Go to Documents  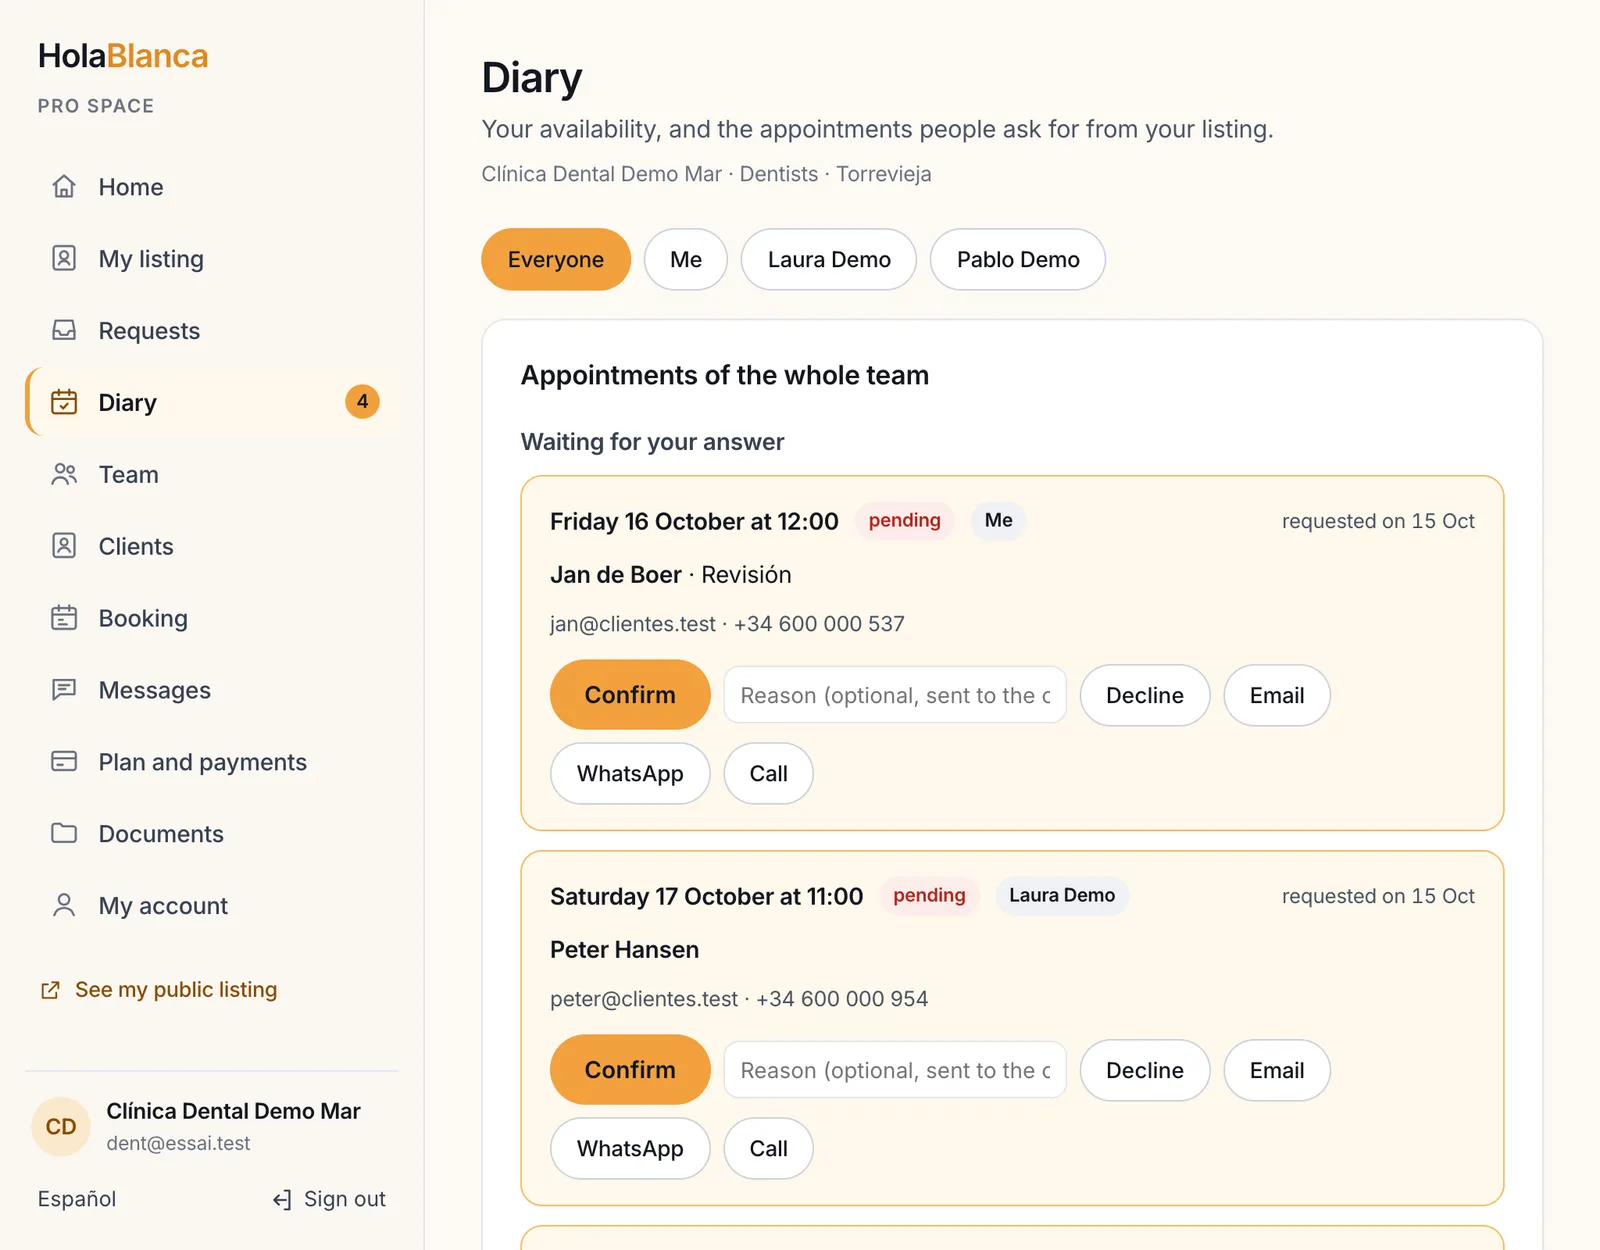pos(212,834)
